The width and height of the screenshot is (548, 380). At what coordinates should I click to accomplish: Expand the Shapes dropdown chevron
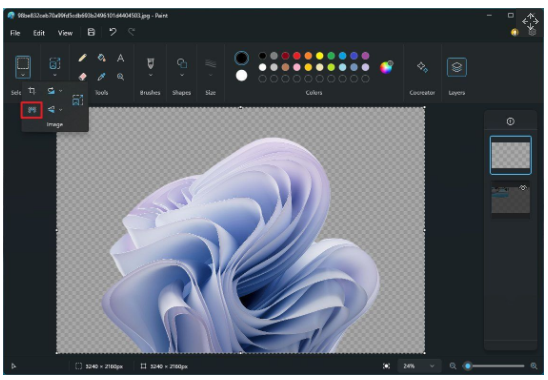coord(182,75)
